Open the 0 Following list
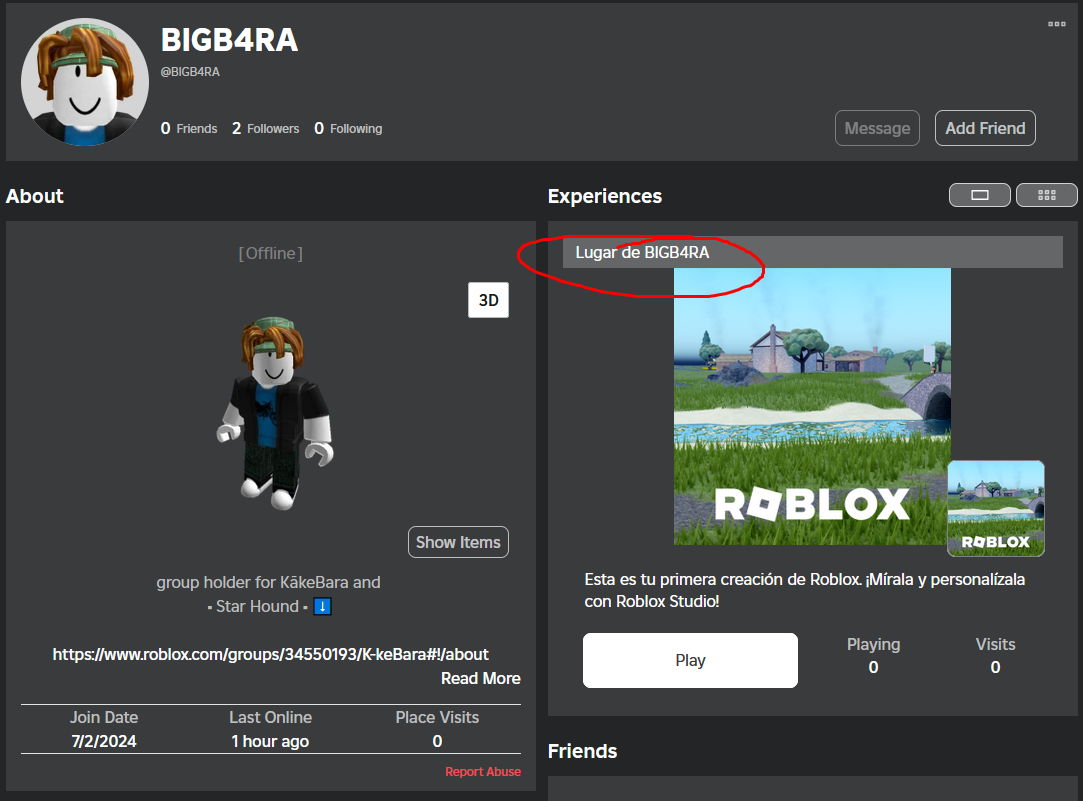Image resolution: width=1083 pixels, height=801 pixels. tap(348, 128)
